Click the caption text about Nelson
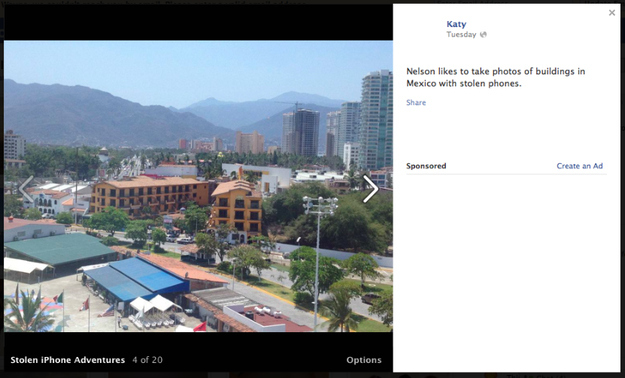This screenshot has width=625, height=378. (495, 77)
